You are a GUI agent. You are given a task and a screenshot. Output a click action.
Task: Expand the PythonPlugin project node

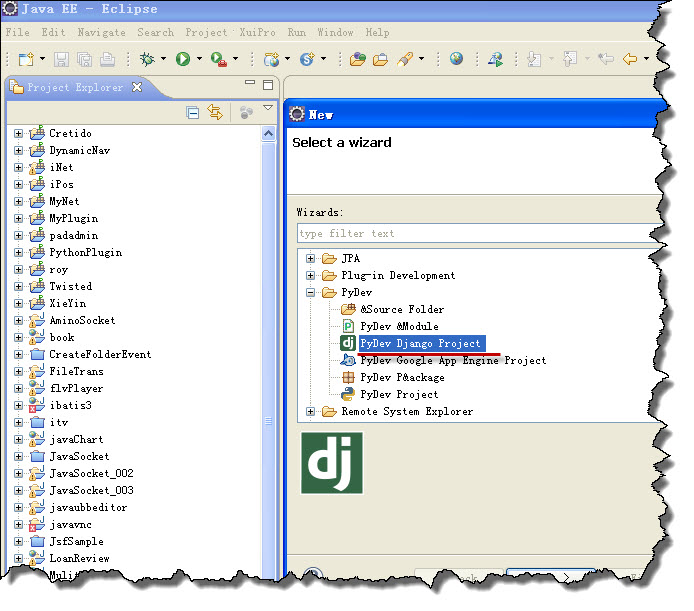pos(18,252)
